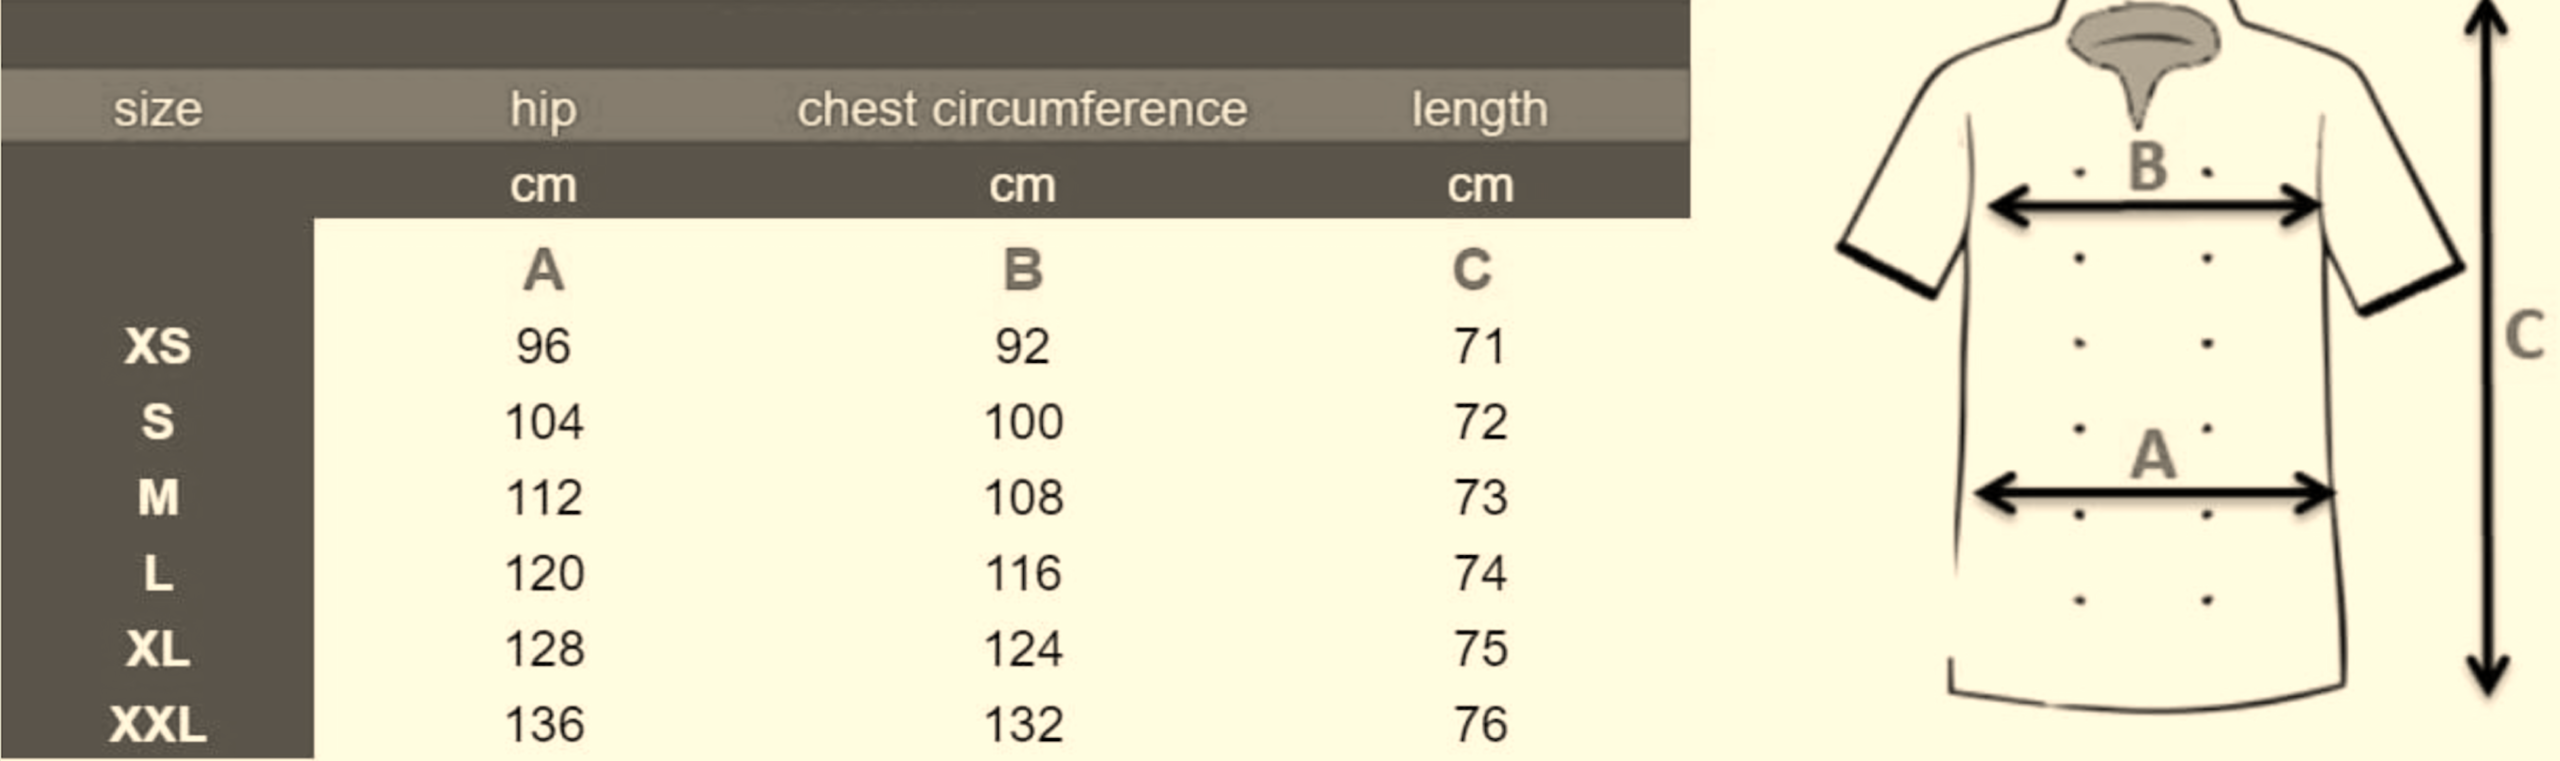This screenshot has height=761, width=2560.
Task: Click hip value 104 in the S row
Action: tap(544, 422)
